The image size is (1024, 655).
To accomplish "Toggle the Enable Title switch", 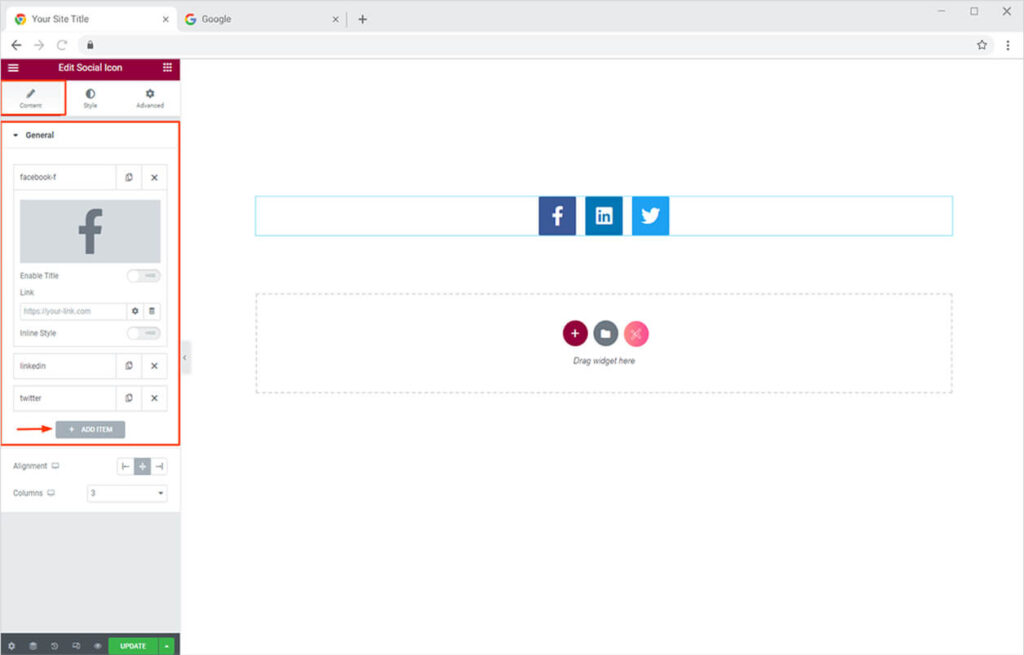I will 143,276.
